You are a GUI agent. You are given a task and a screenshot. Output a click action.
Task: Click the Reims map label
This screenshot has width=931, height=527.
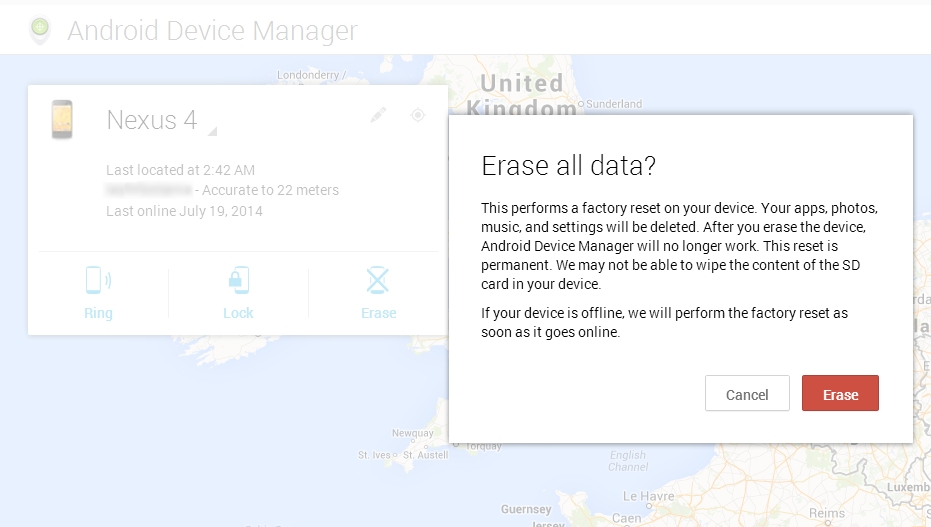[x=827, y=513]
